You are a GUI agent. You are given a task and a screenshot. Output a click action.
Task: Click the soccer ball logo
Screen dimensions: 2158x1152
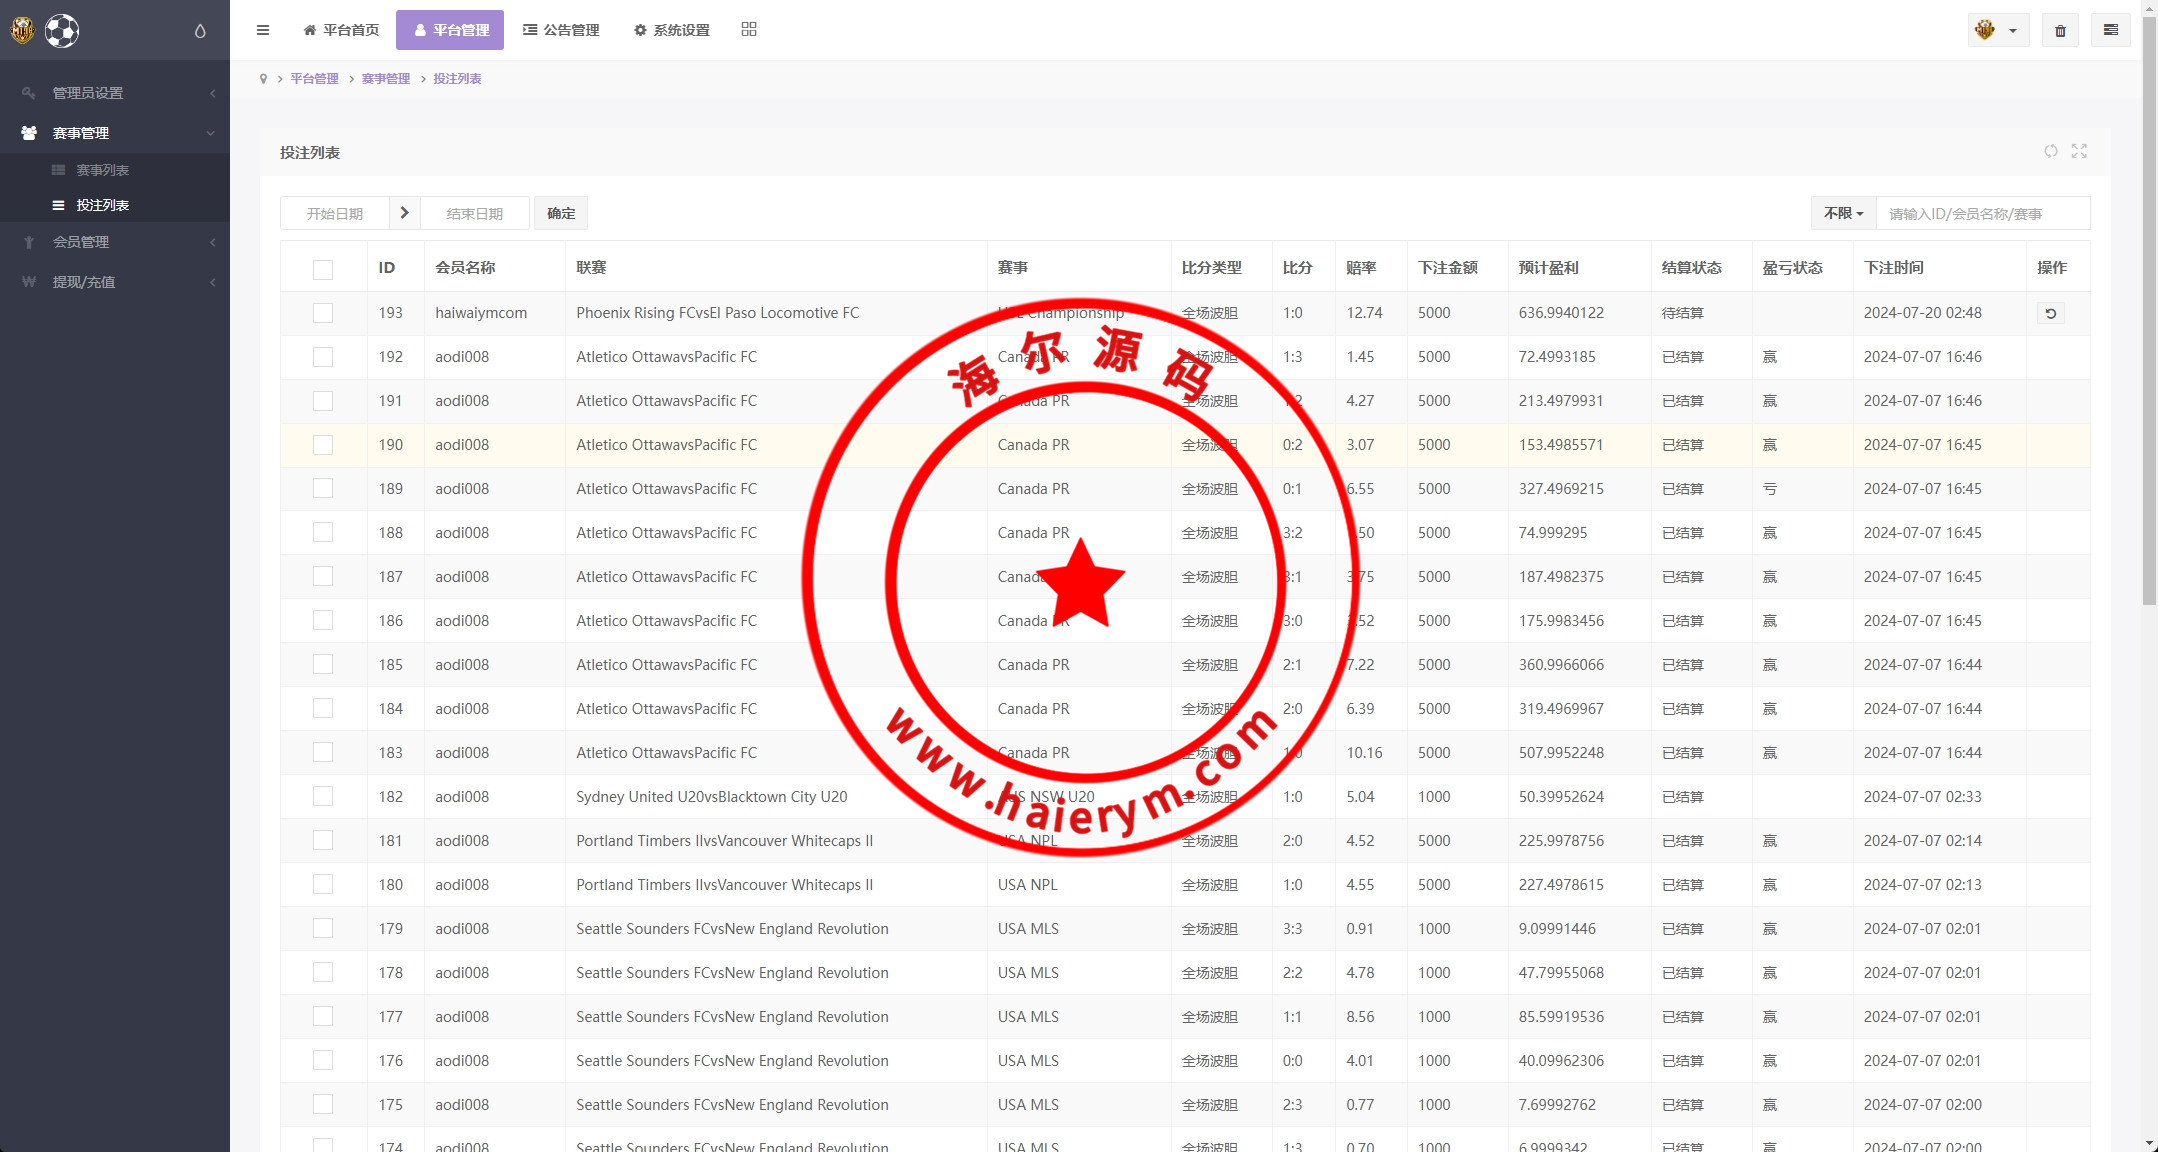click(x=62, y=31)
